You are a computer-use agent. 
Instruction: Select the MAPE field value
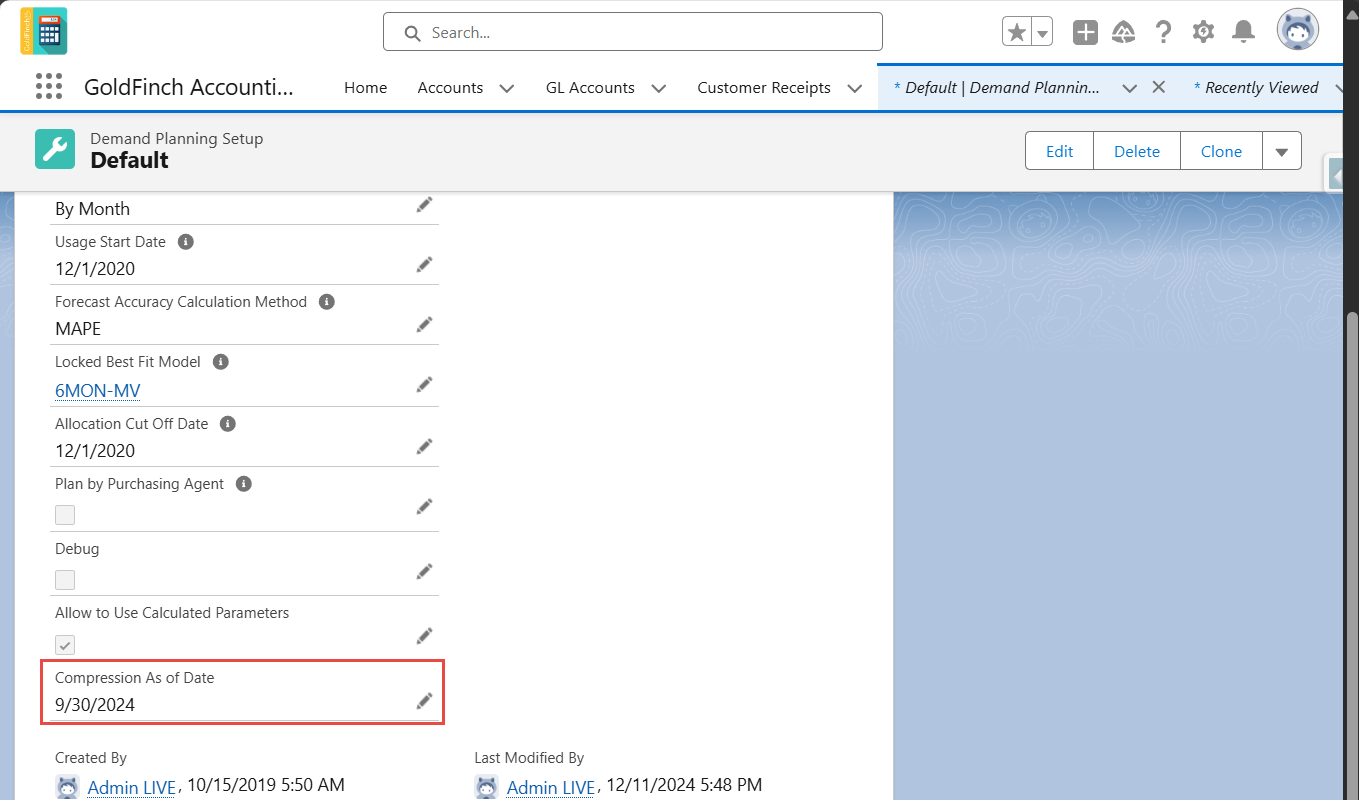(x=78, y=329)
